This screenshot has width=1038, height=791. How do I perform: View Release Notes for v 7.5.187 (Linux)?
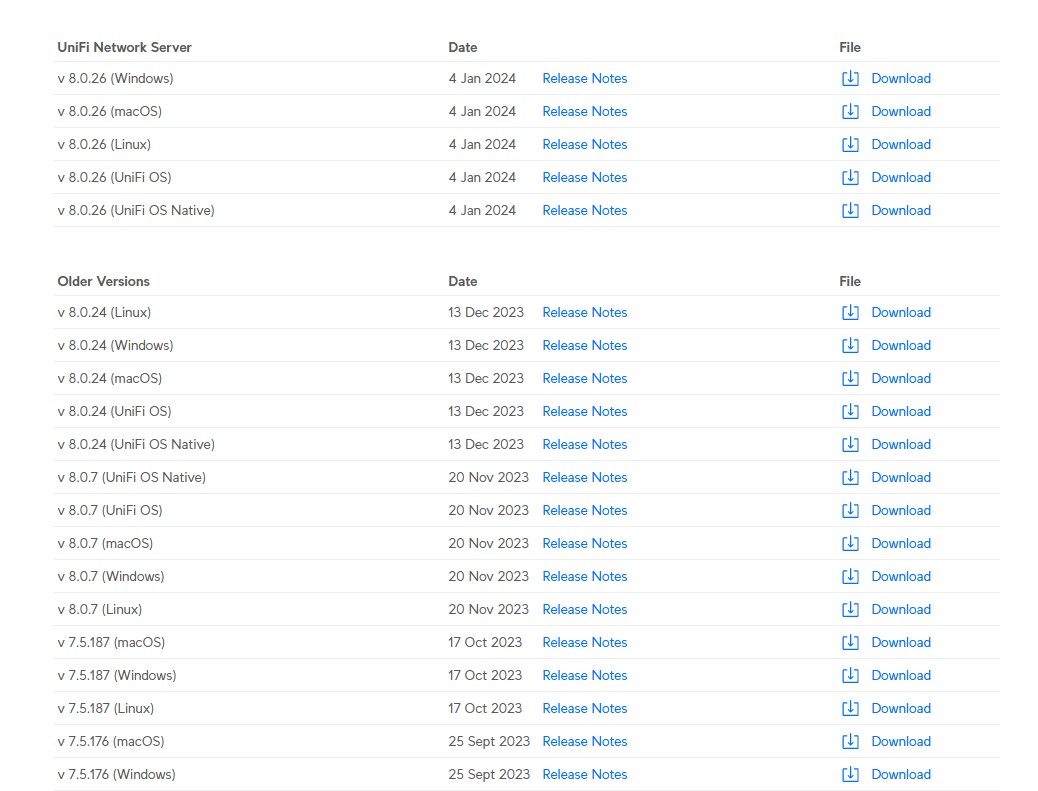[585, 709]
